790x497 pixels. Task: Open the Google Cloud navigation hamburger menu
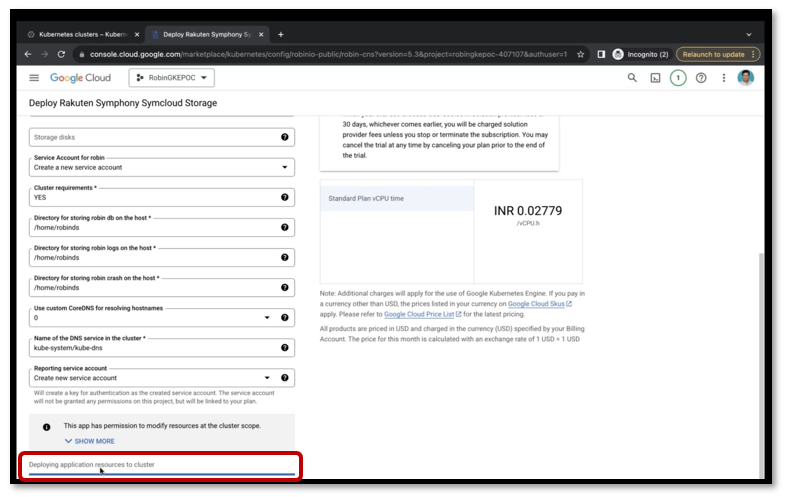(x=34, y=78)
